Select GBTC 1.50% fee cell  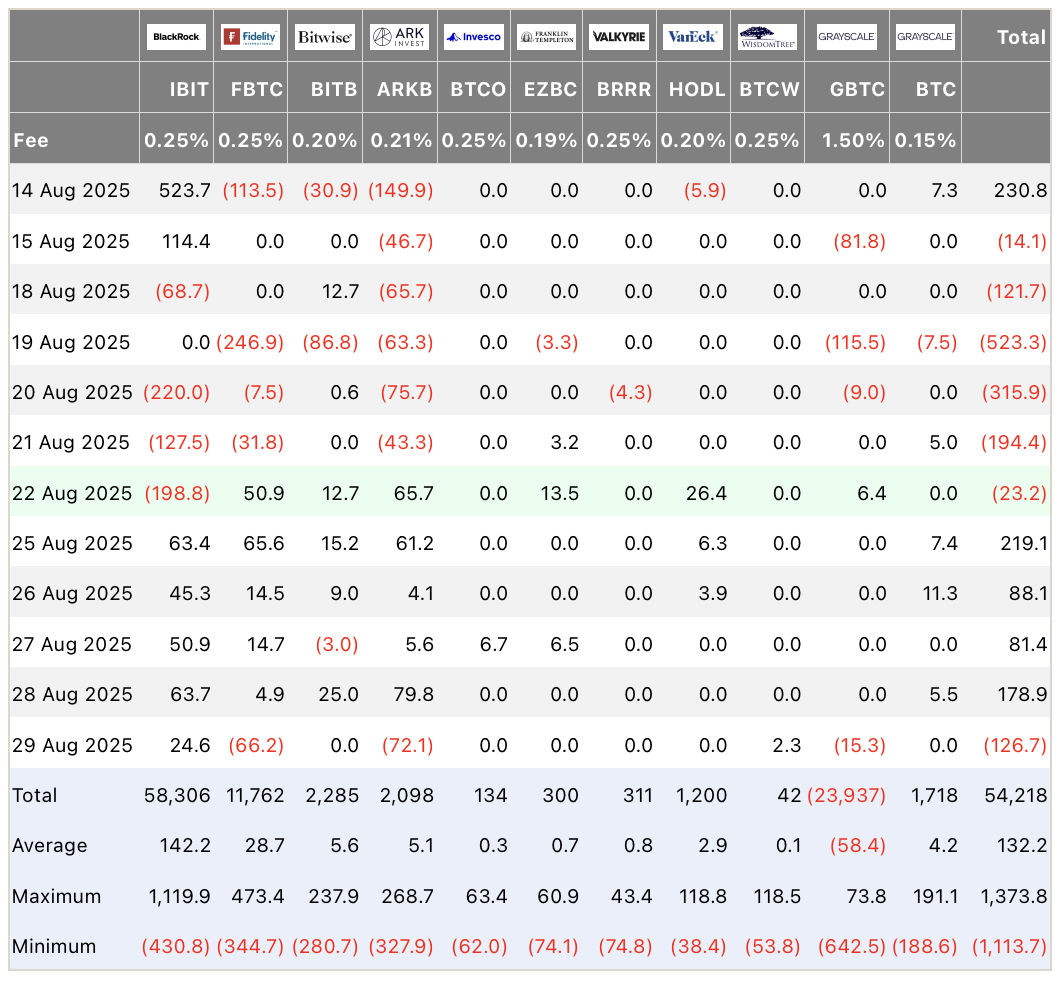coord(853,140)
